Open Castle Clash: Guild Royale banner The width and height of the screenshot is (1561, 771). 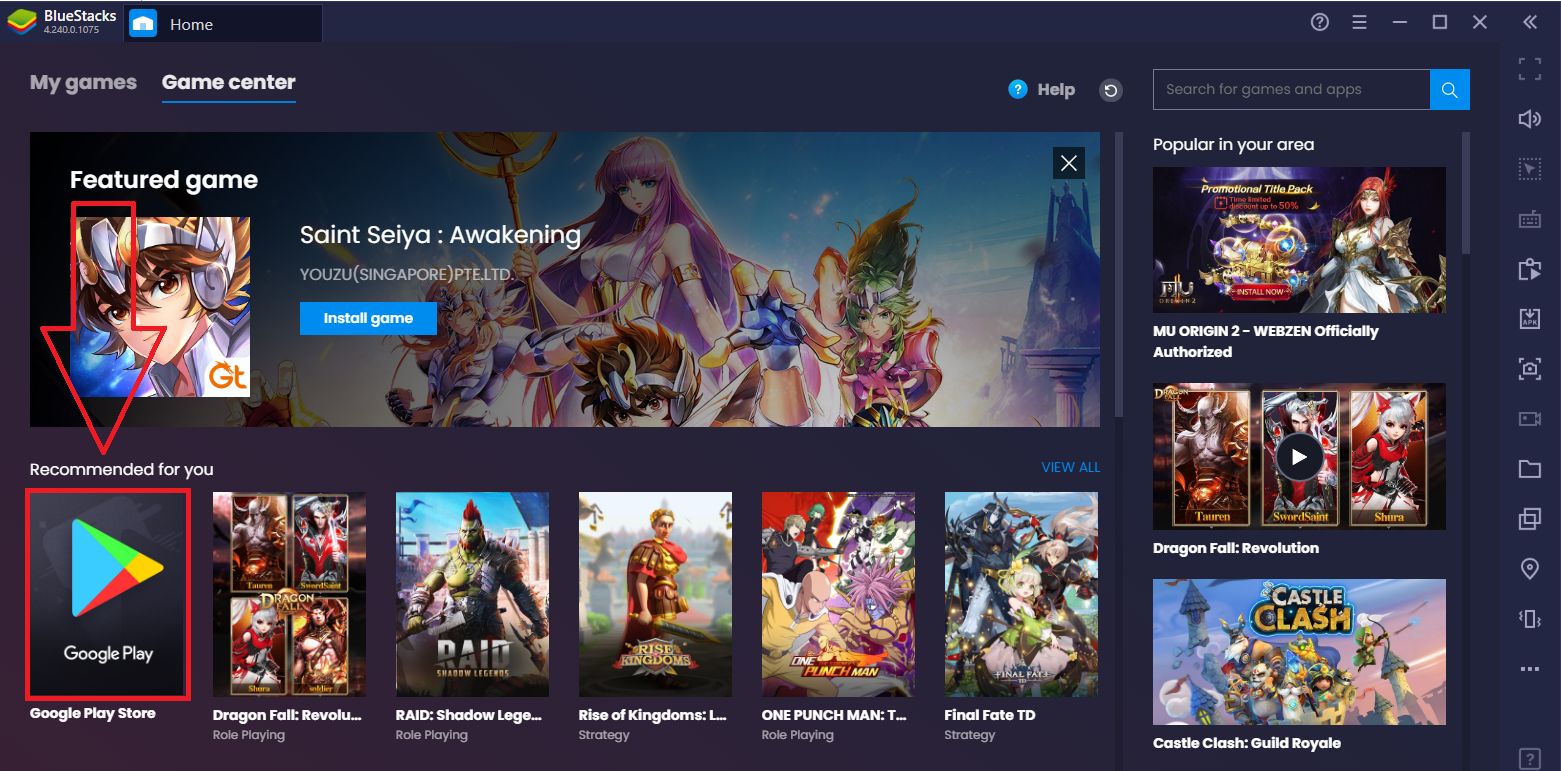1299,652
